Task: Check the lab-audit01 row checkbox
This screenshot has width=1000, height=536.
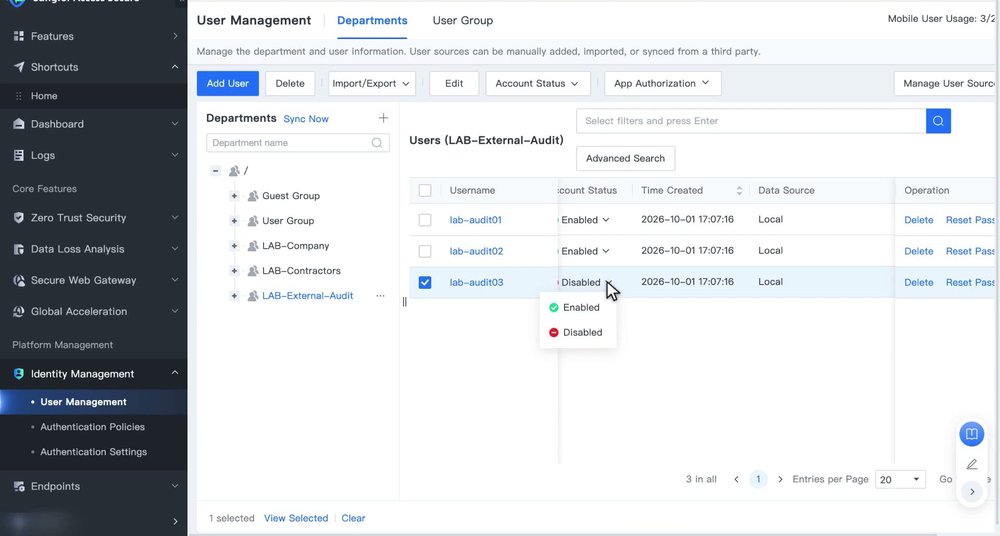Action: pos(425,220)
